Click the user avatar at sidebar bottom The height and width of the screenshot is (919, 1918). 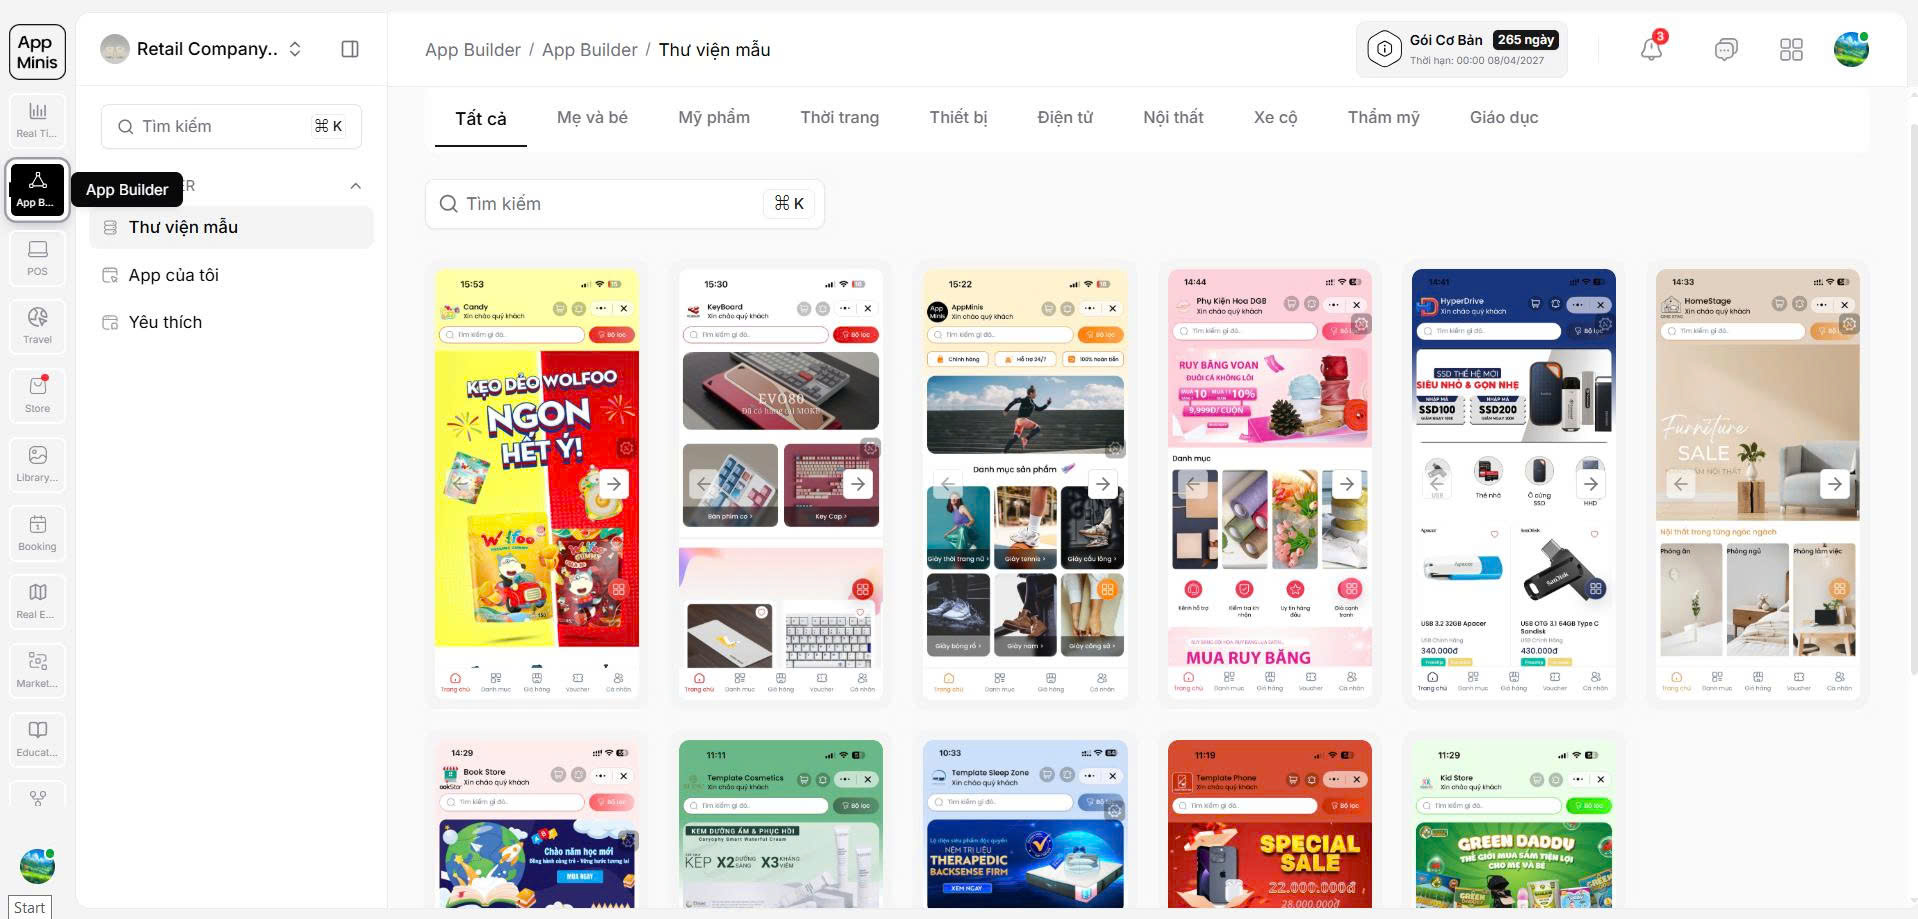pos(37,866)
